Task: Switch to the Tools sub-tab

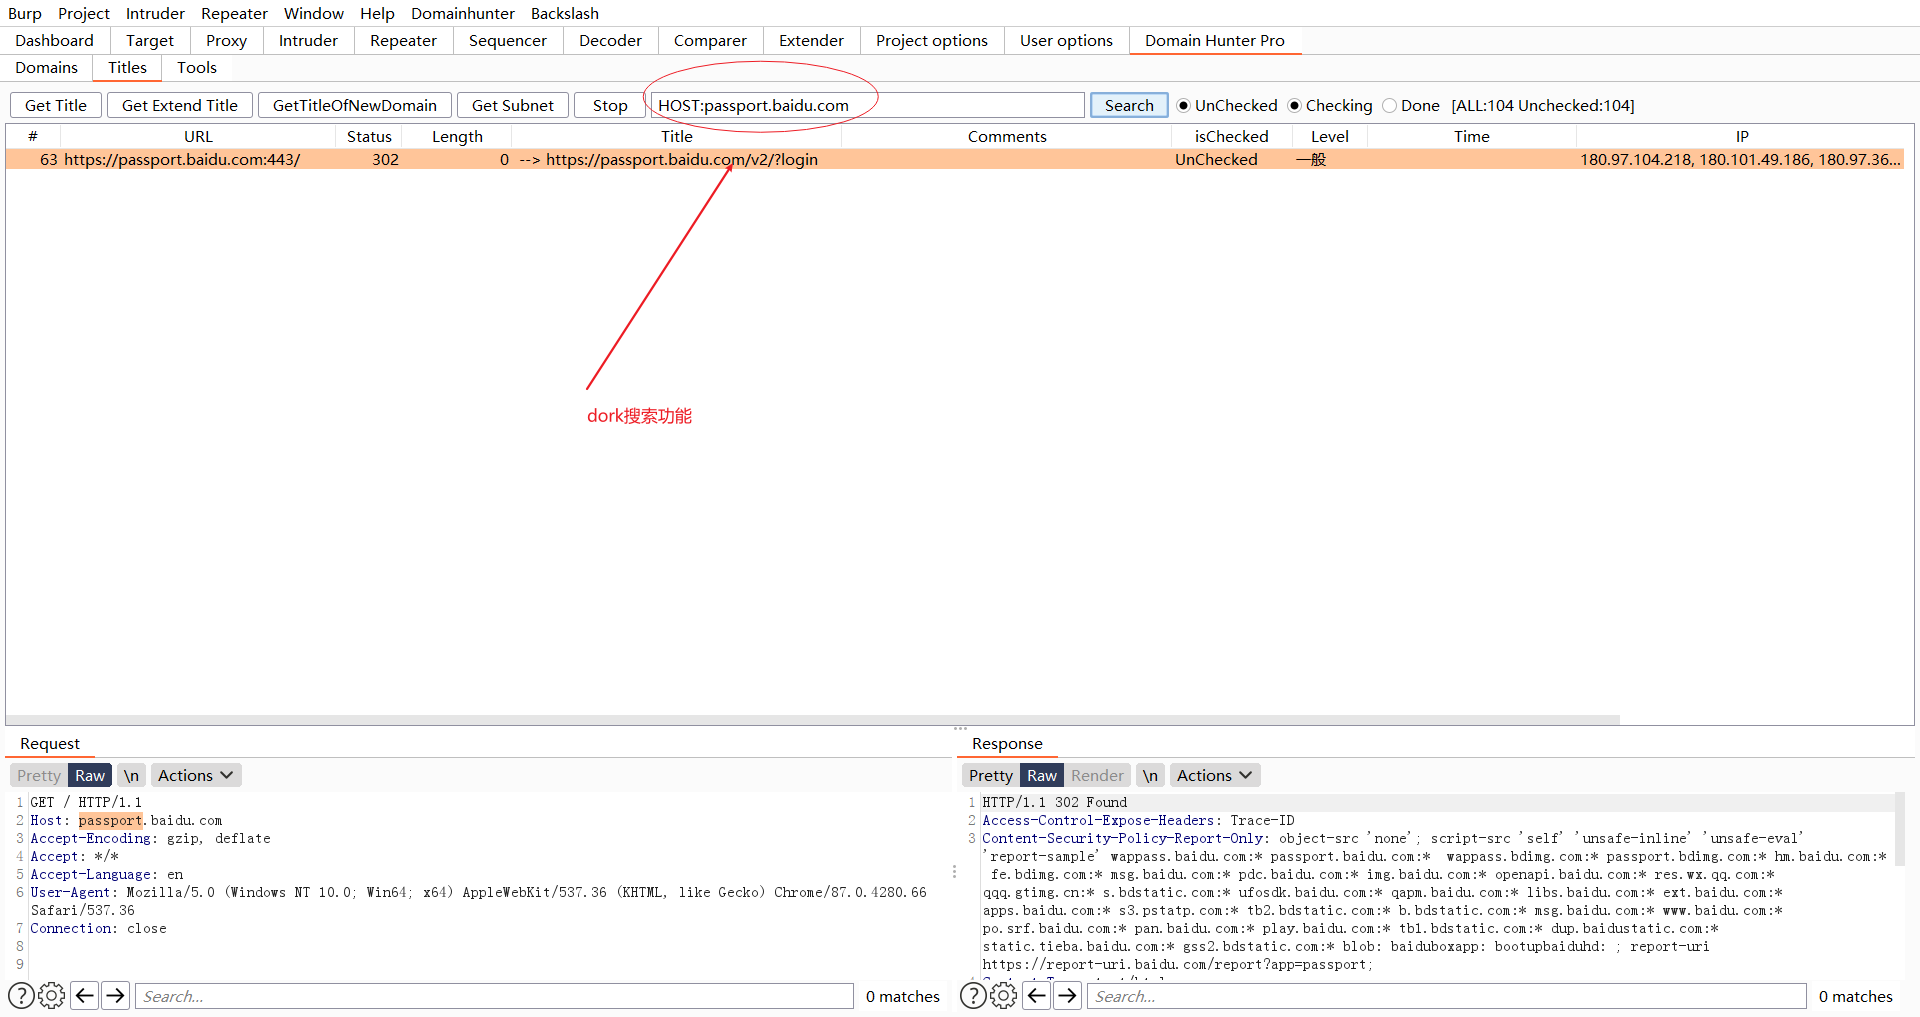Action: (197, 67)
